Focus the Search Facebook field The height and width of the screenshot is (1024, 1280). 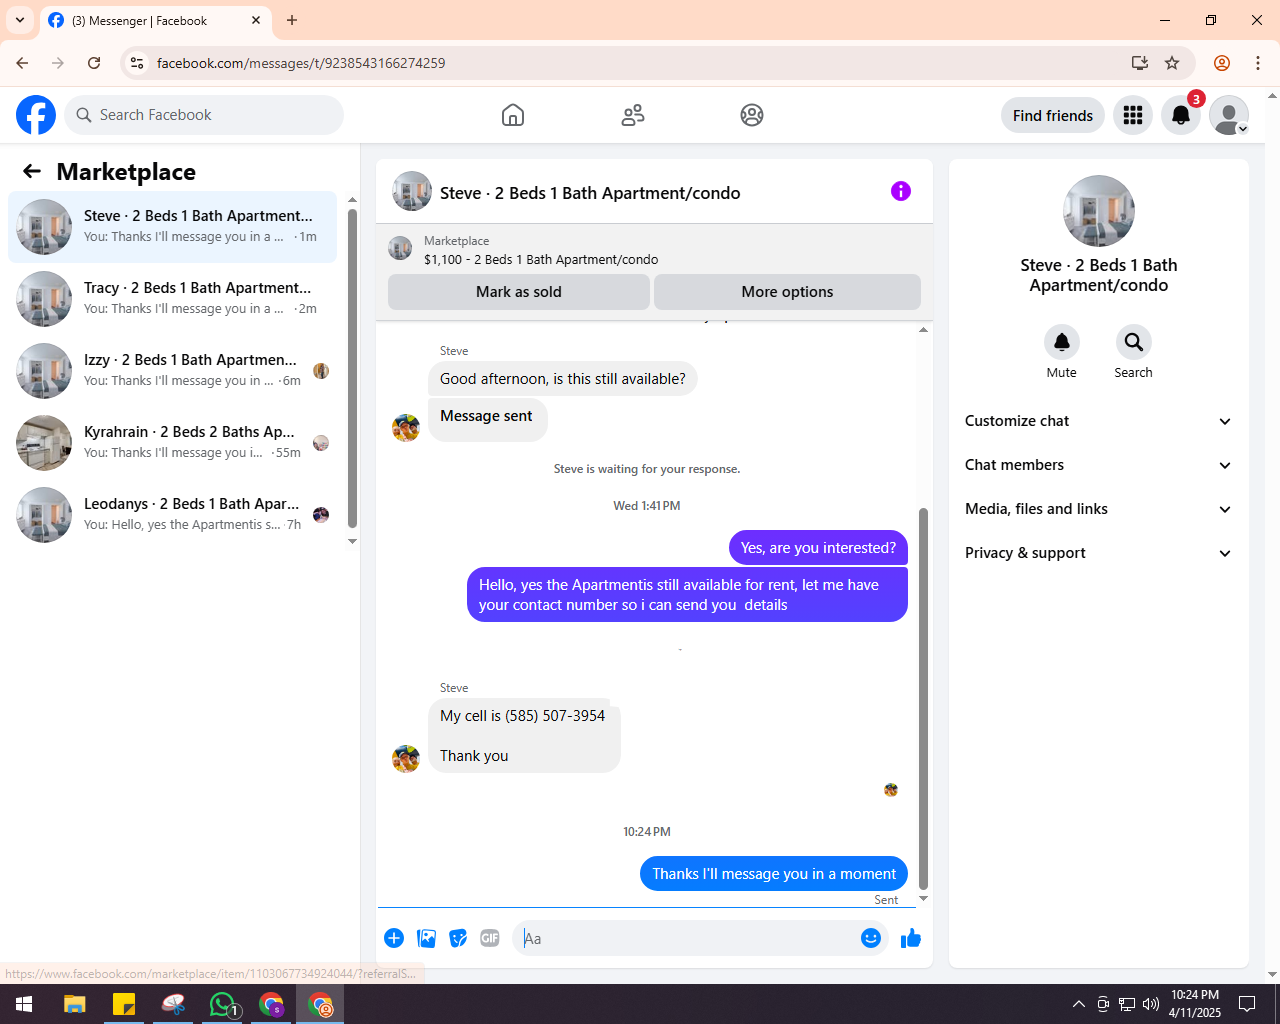click(x=204, y=115)
